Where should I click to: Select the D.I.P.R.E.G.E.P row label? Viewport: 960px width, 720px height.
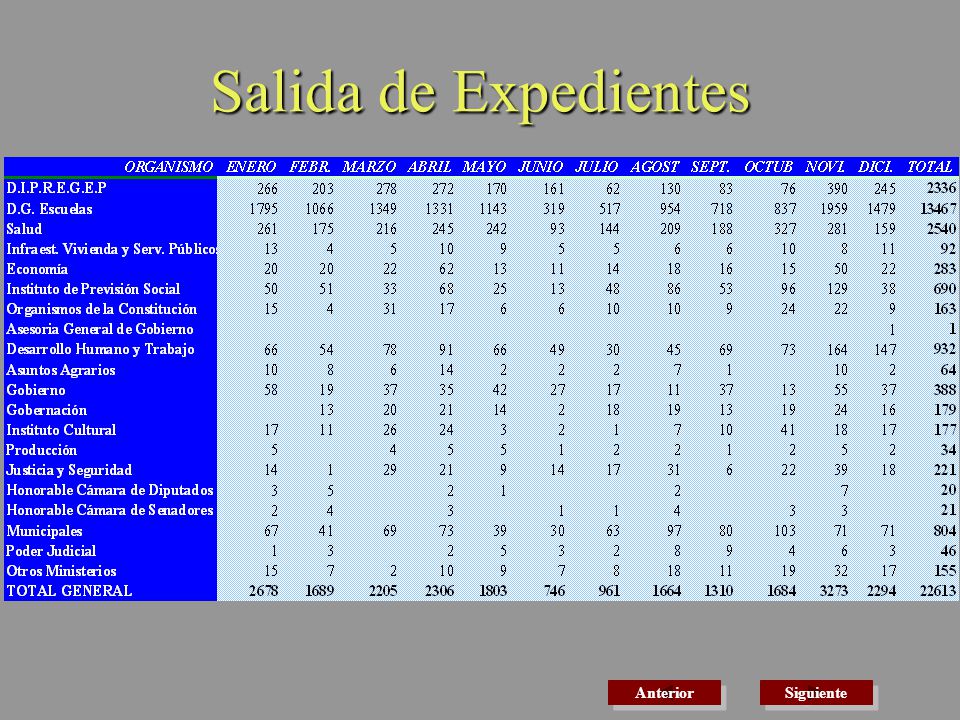point(56,188)
